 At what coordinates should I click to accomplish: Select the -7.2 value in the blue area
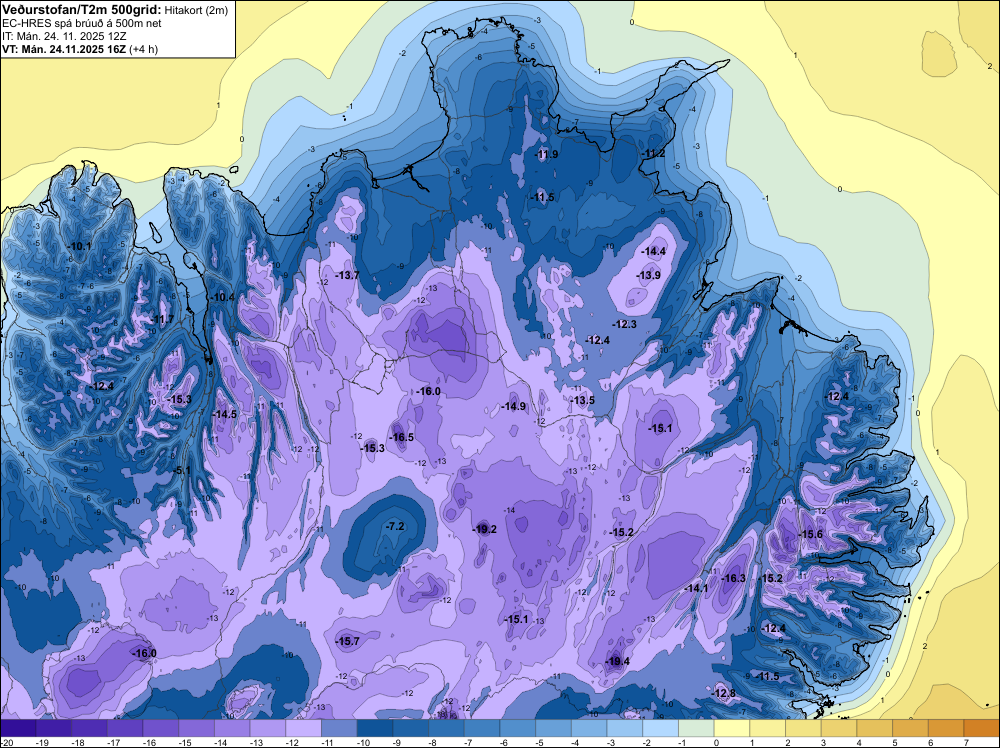[x=395, y=526]
